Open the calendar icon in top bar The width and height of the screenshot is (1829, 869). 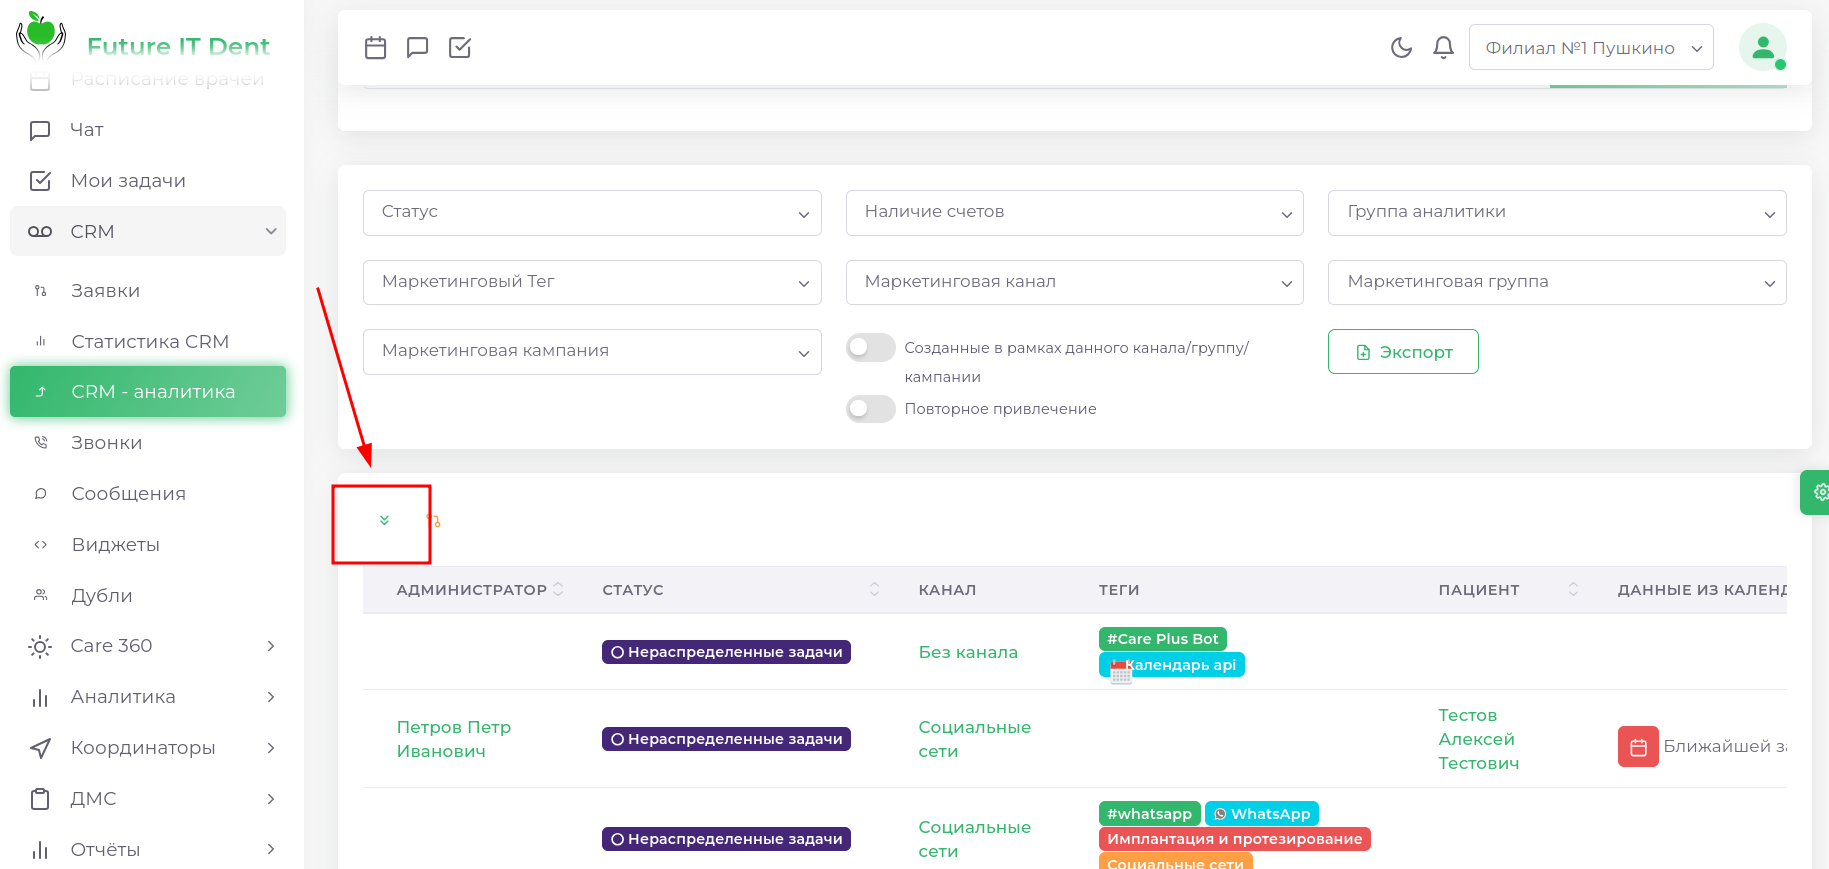click(x=376, y=47)
